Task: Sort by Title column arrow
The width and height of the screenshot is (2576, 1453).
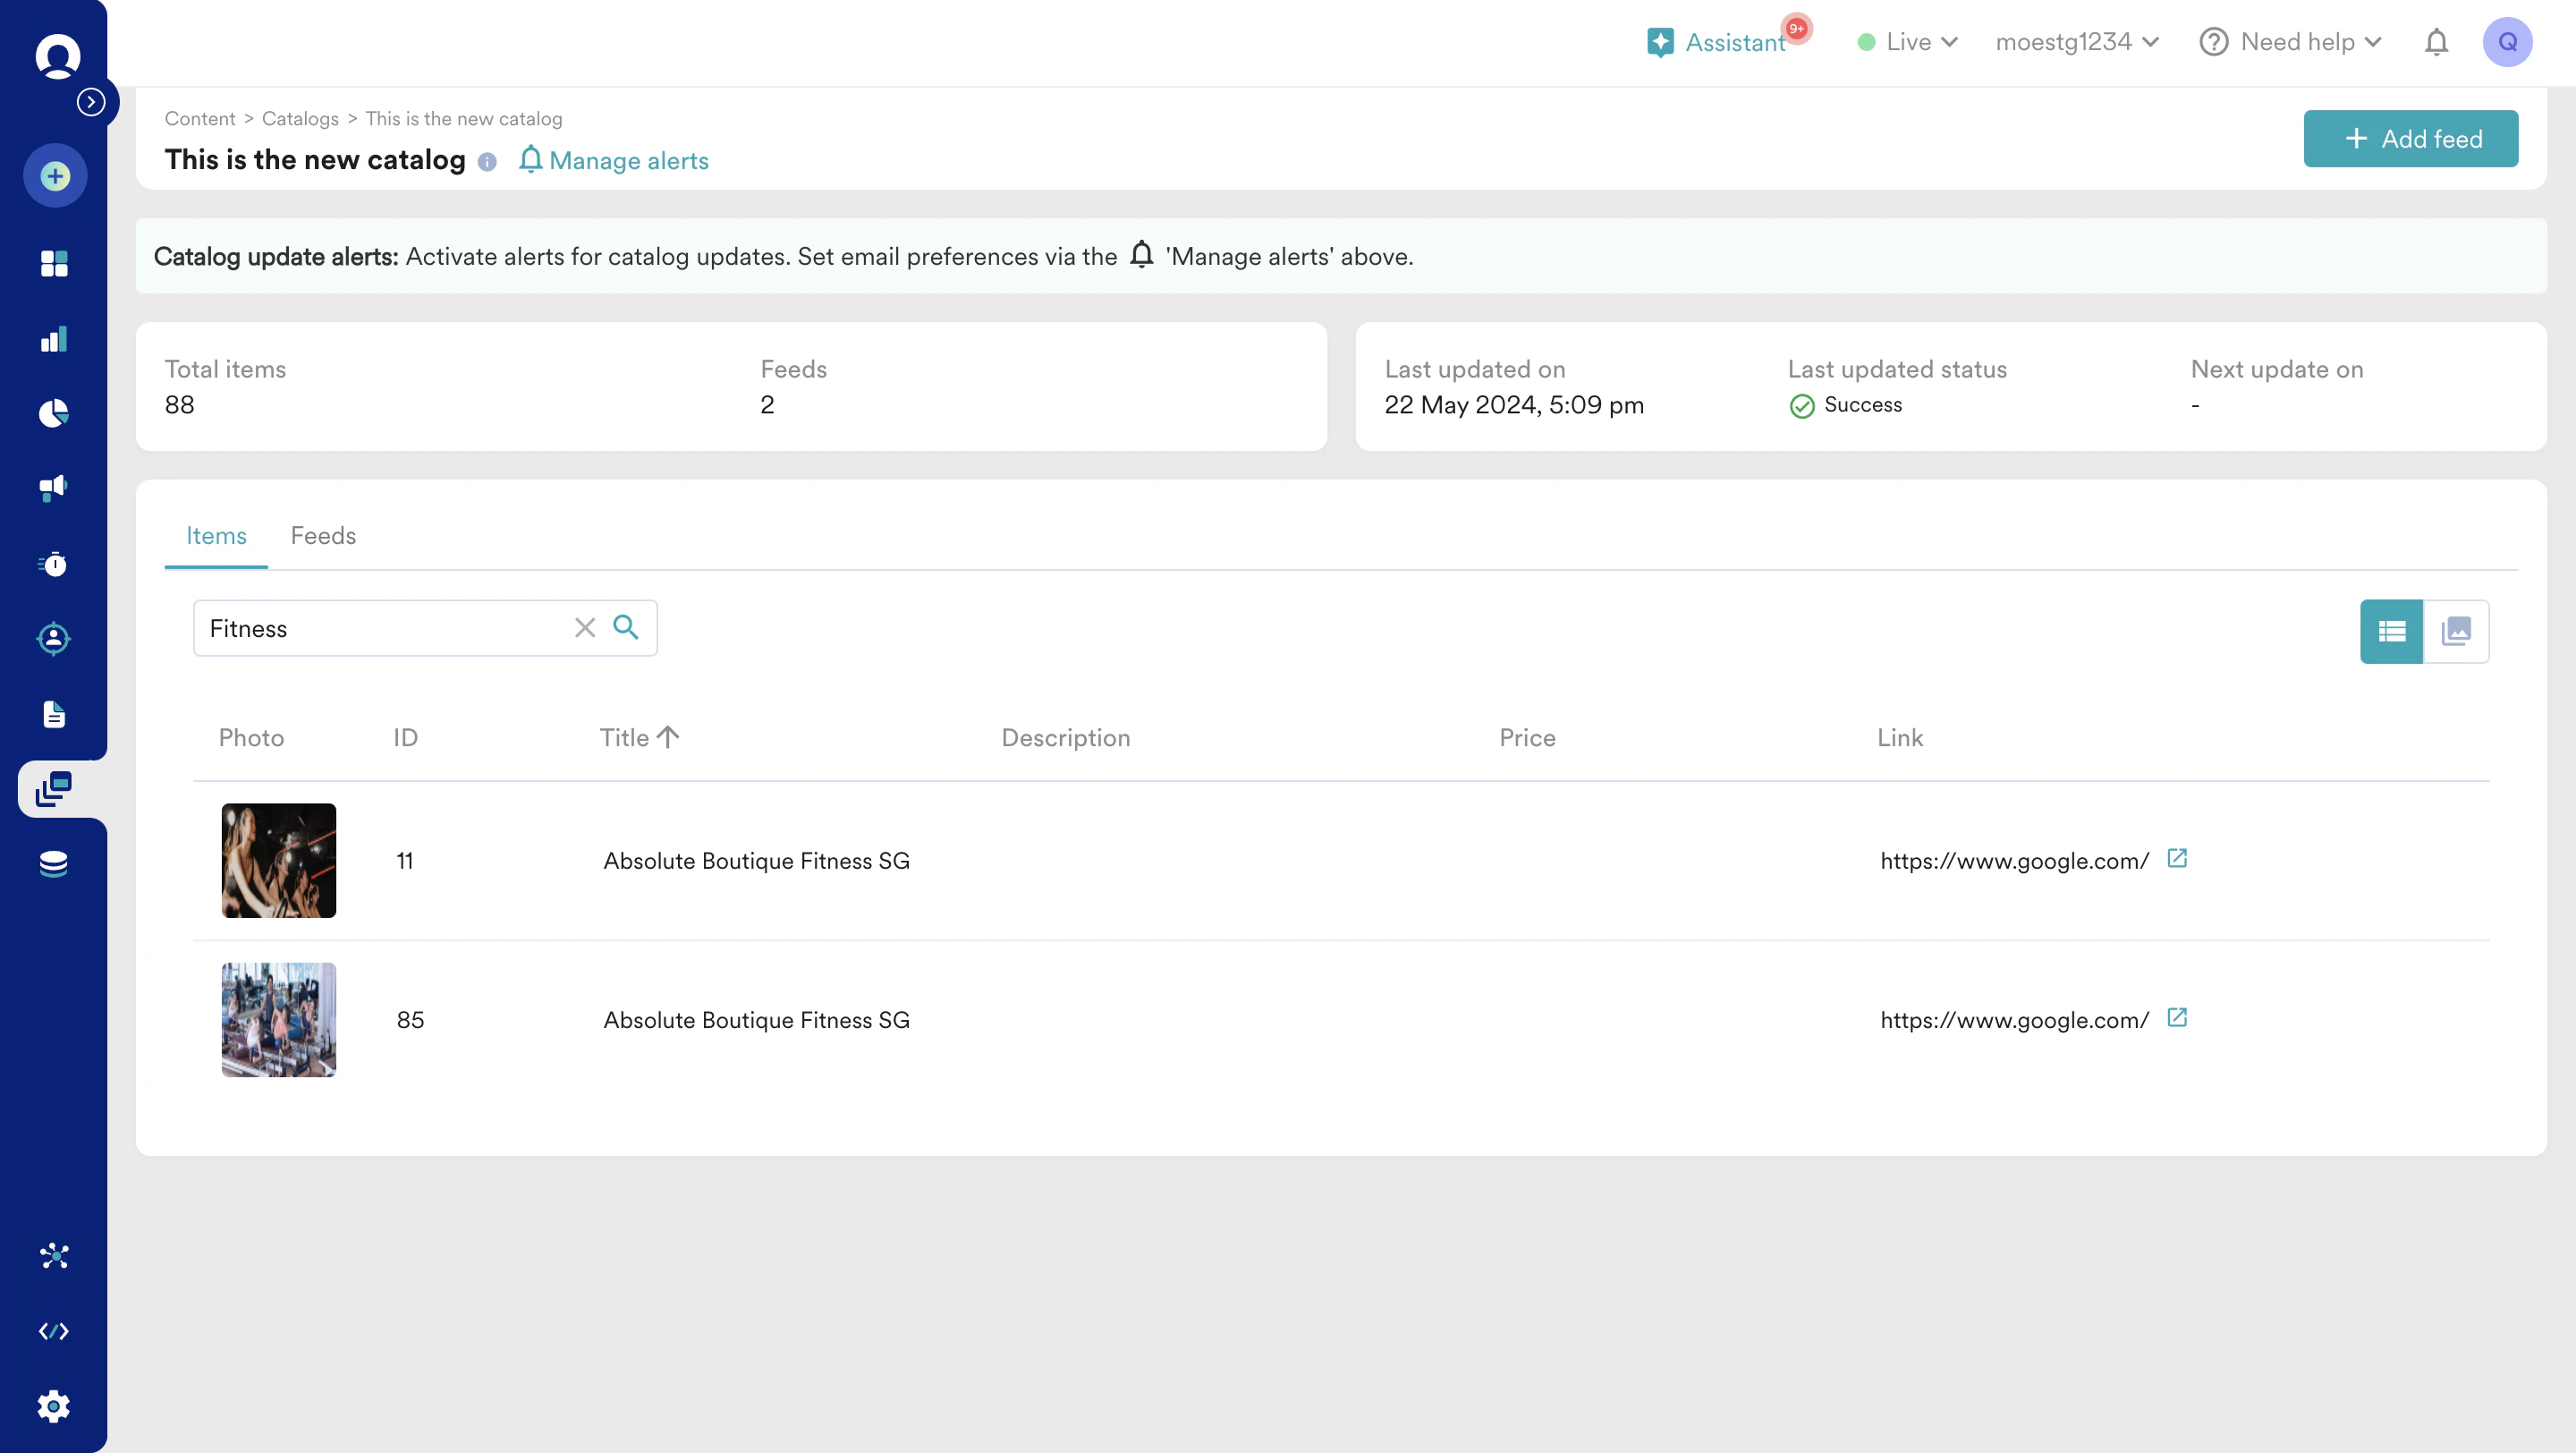Action: 668,737
